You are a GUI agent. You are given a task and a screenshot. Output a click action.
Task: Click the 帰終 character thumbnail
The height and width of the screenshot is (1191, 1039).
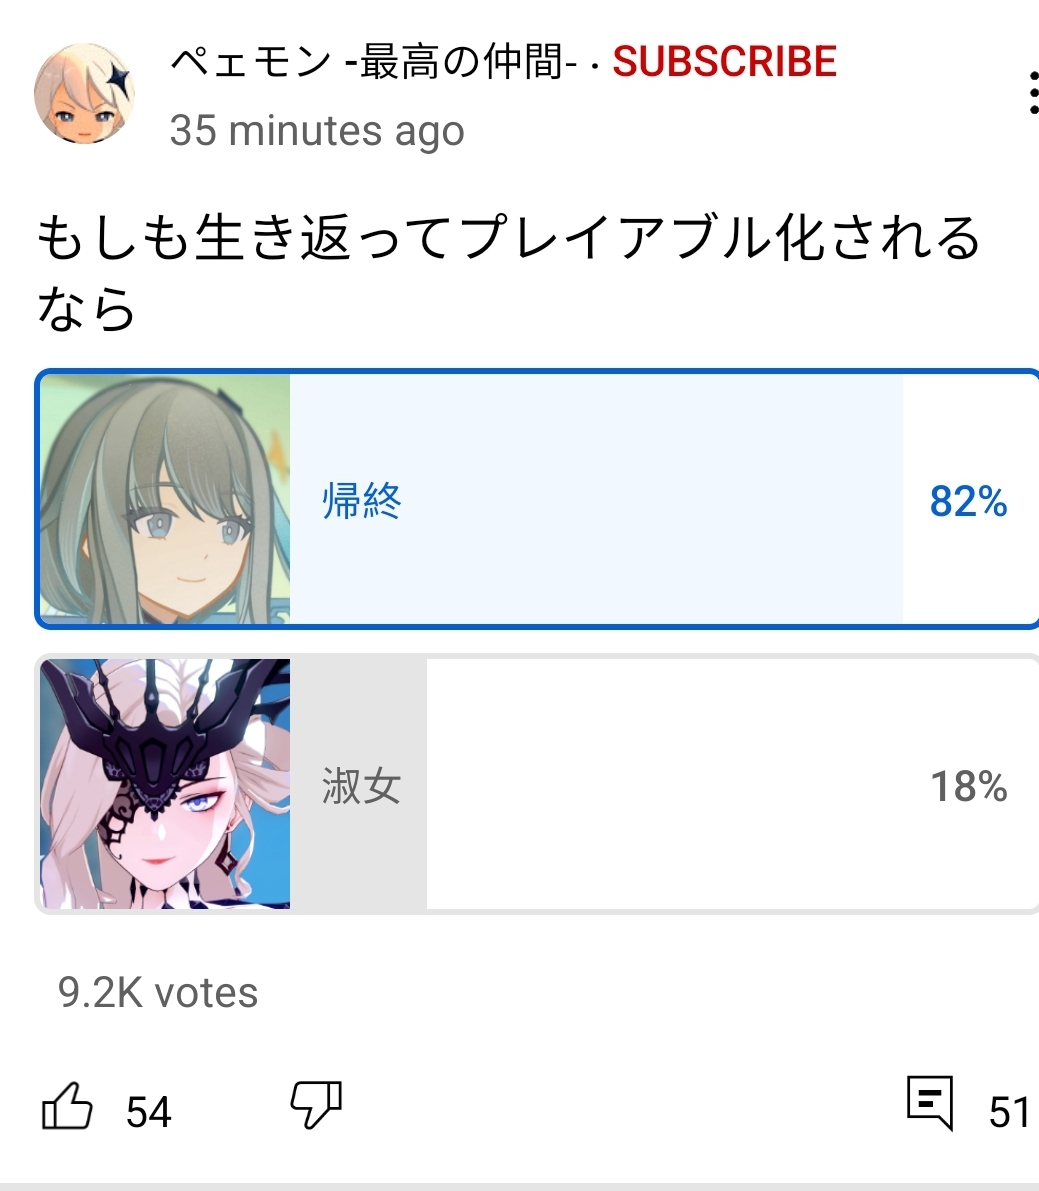point(165,499)
